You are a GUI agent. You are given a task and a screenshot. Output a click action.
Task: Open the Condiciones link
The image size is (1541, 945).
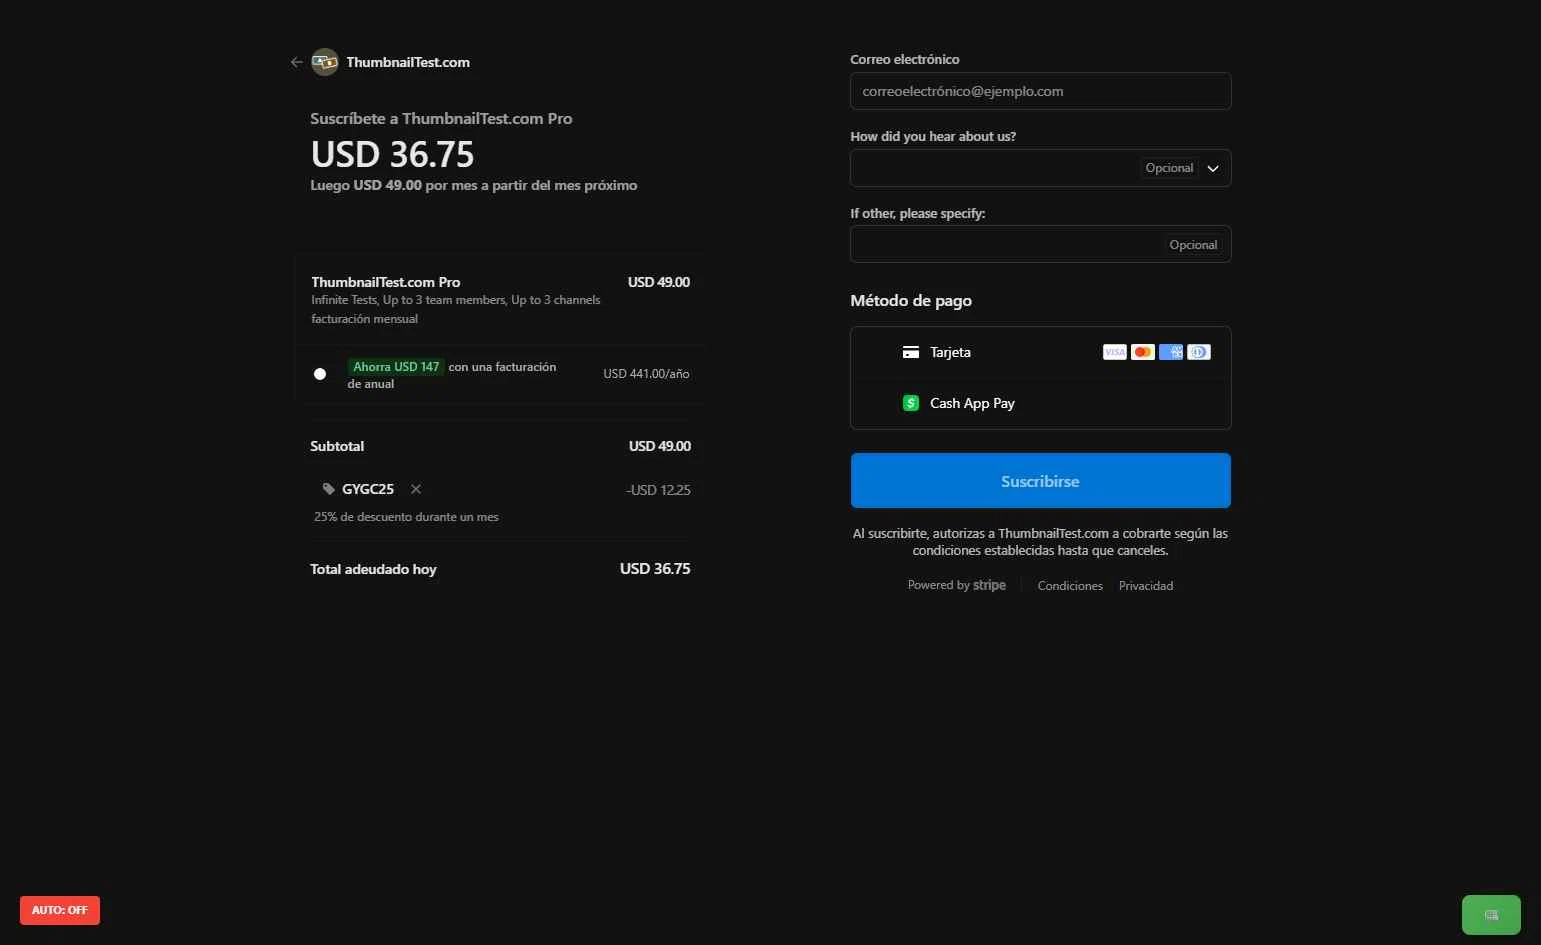pos(1070,586)
